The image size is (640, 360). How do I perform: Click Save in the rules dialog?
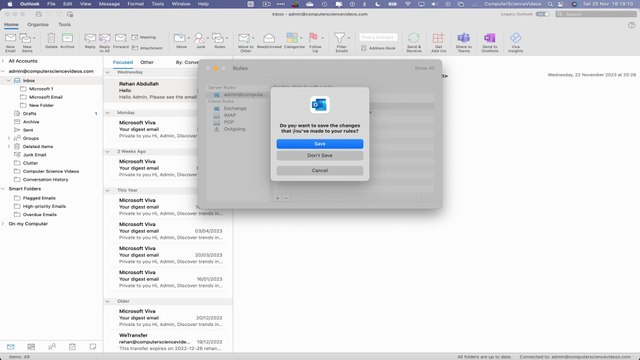(x=320, y=144)
